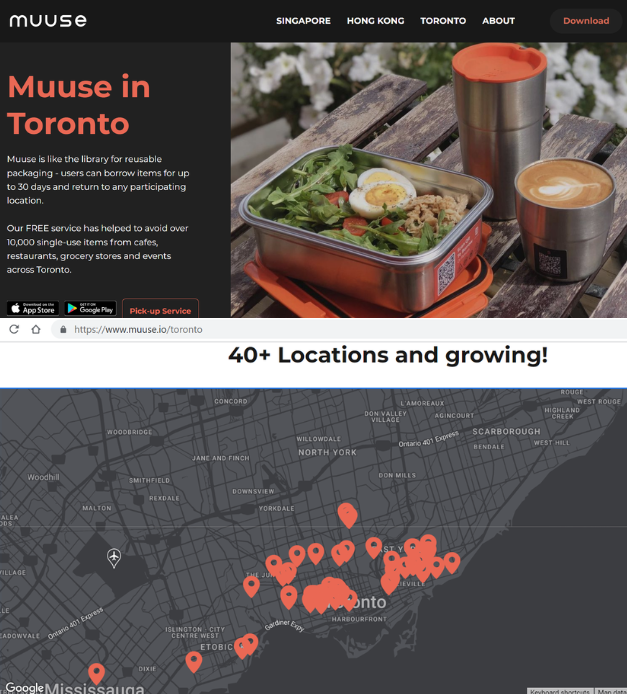Open the About page

point(498,21)
